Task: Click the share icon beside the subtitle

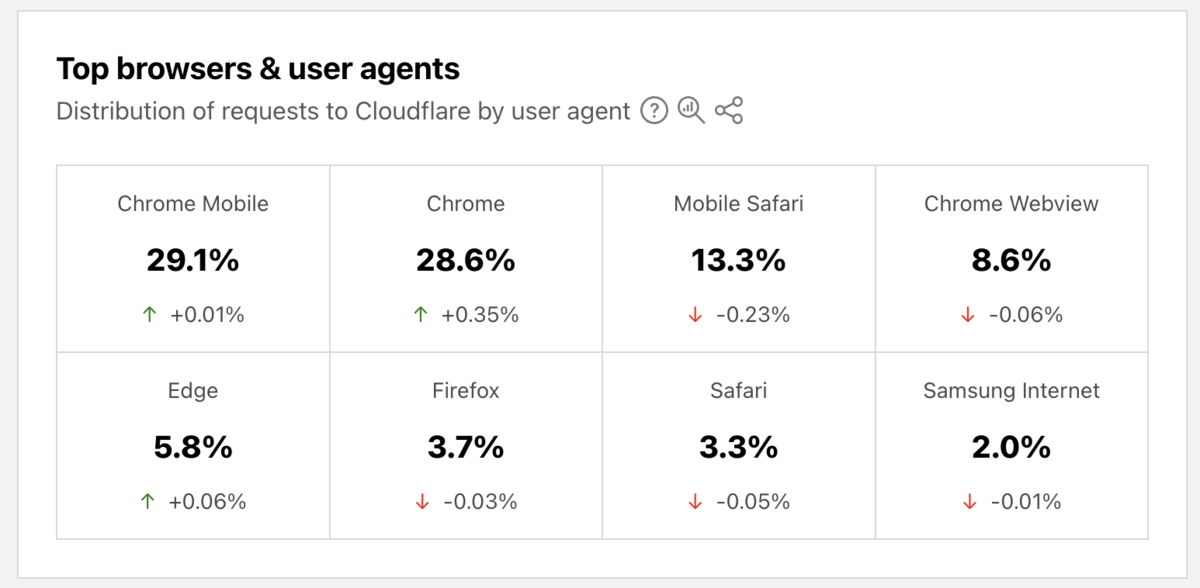Action: tap(729, 110)
